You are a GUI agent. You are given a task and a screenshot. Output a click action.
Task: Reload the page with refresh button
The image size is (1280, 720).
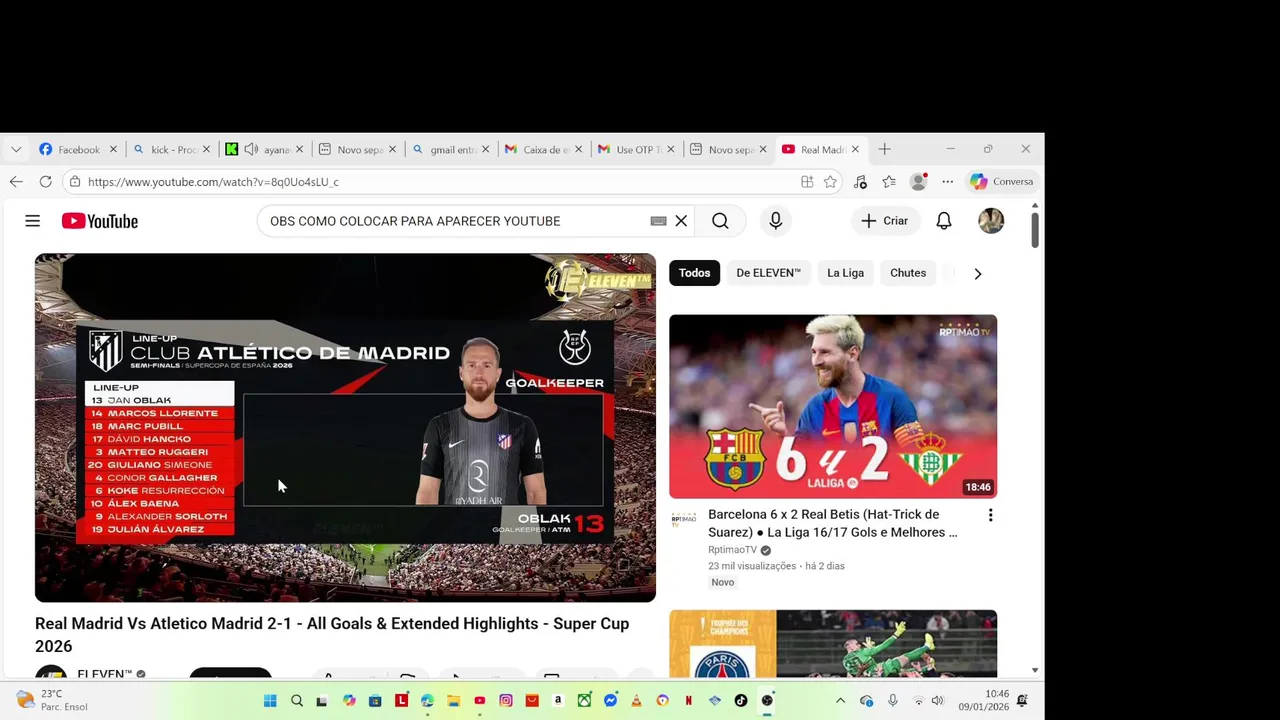coord(46,181)
